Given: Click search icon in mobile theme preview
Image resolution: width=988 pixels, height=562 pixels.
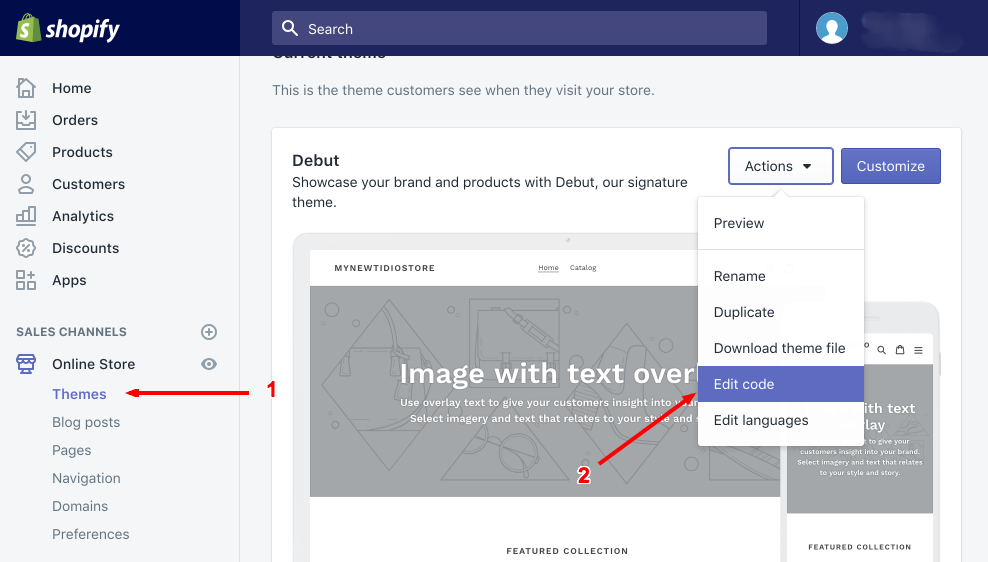Looking at the screenshot, I should (882, 350).
